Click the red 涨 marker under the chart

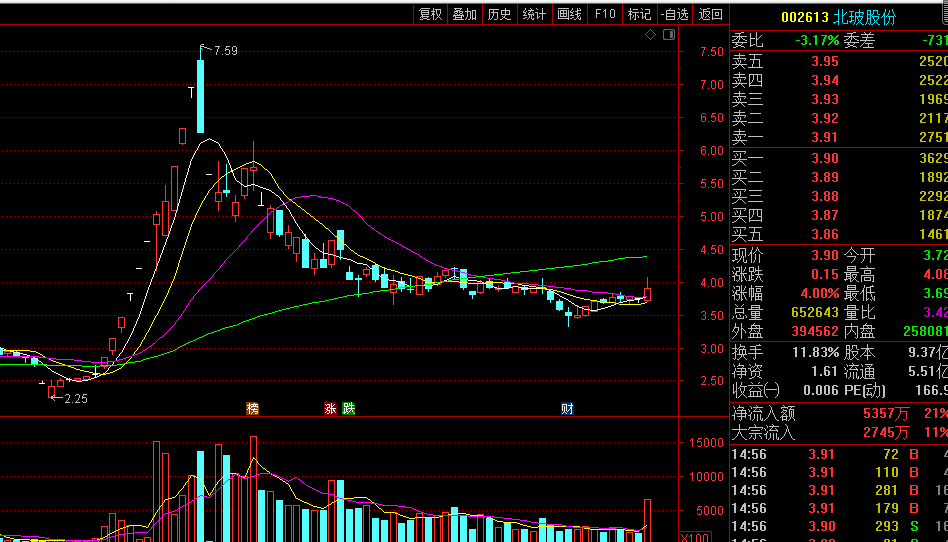331,408
